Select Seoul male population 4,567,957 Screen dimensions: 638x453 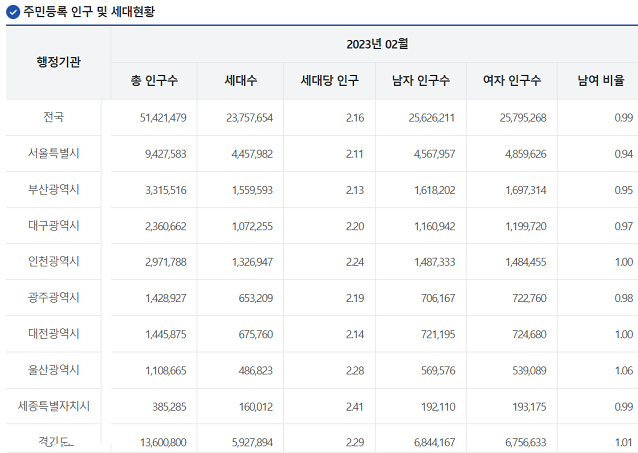[434, 154]
